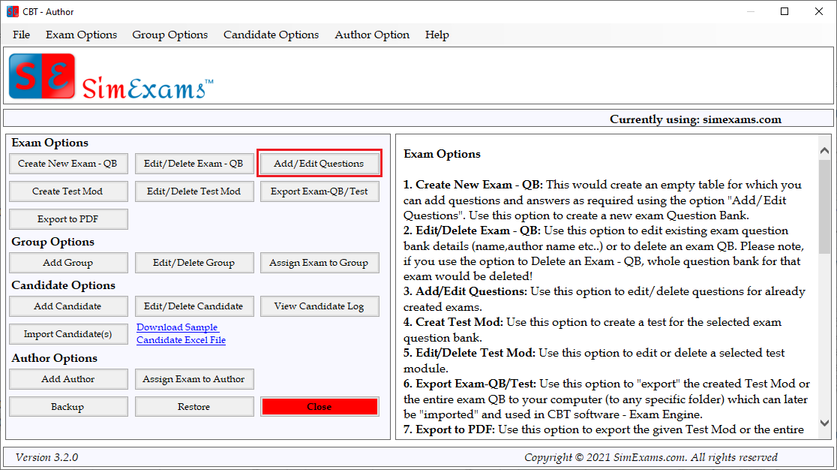Open the Group Options menu
837x470 pixels.
[170, 35]
